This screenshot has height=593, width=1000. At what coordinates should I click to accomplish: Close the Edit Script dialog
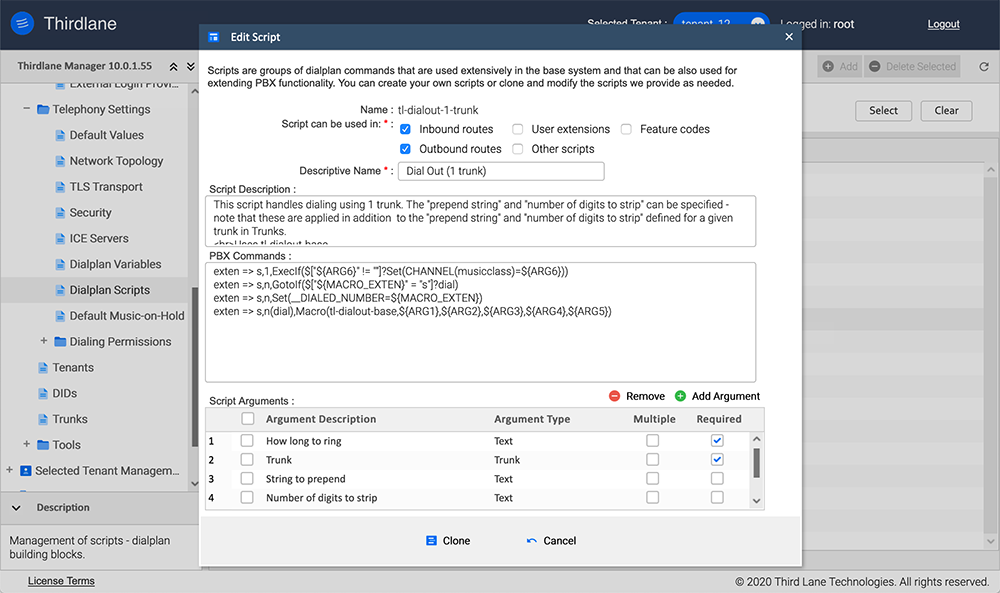coord(789,36)
